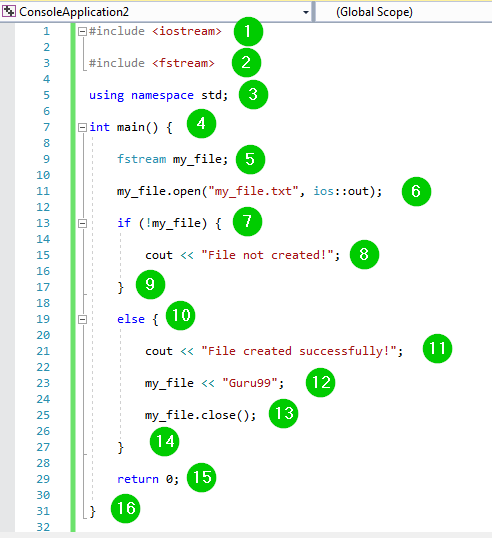Click the return keyword on line 29
This screenshot has width=492, height=538.
(x=138, y=479)
